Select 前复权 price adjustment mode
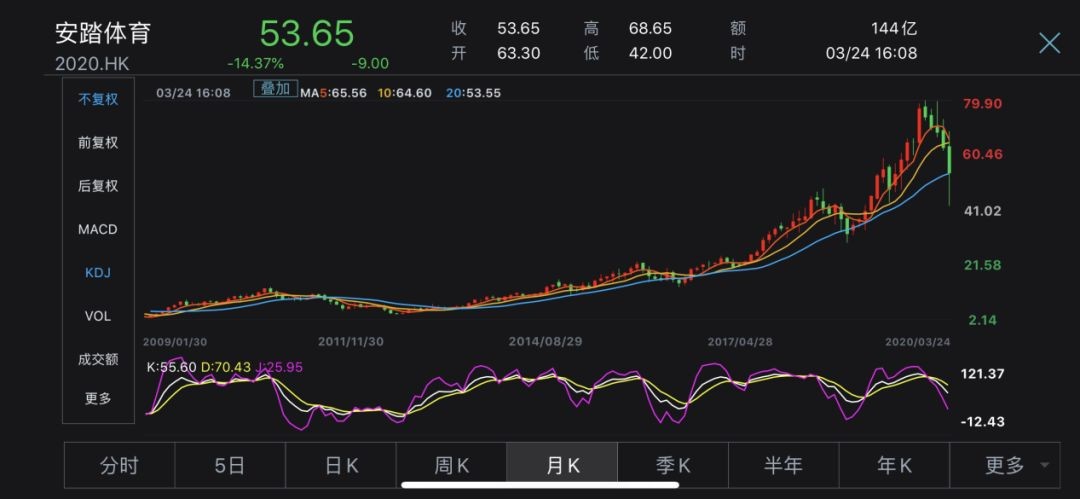The height and width of the screenshot is (499, 1080). (x=98, y=143)
